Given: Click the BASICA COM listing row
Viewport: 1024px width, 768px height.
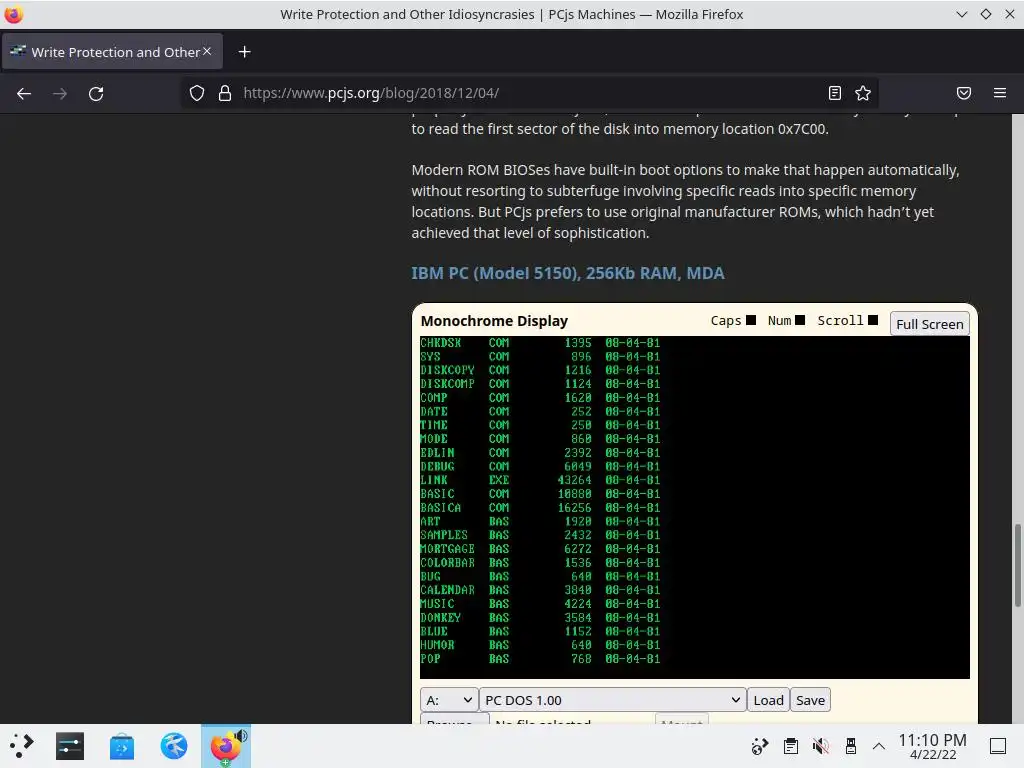Looking at the screenshot, I should click(x=540, y=507).
